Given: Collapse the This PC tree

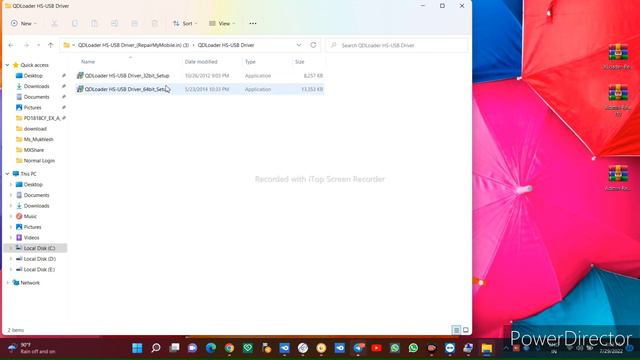Looking at the screenshot, I should pos(7,173).
